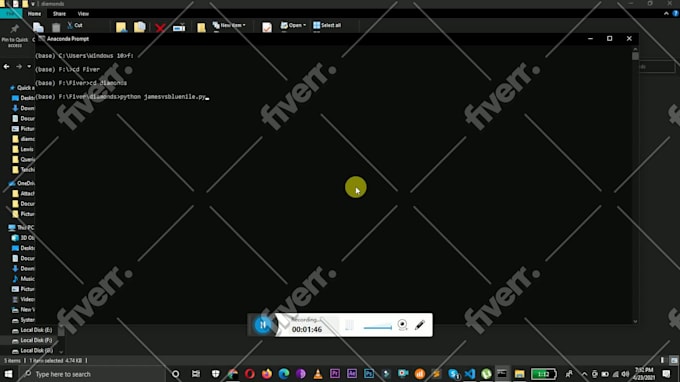Click the volume icon in system tray
The width and height of the screenshot is (680, 382).
tap(625, 374)
